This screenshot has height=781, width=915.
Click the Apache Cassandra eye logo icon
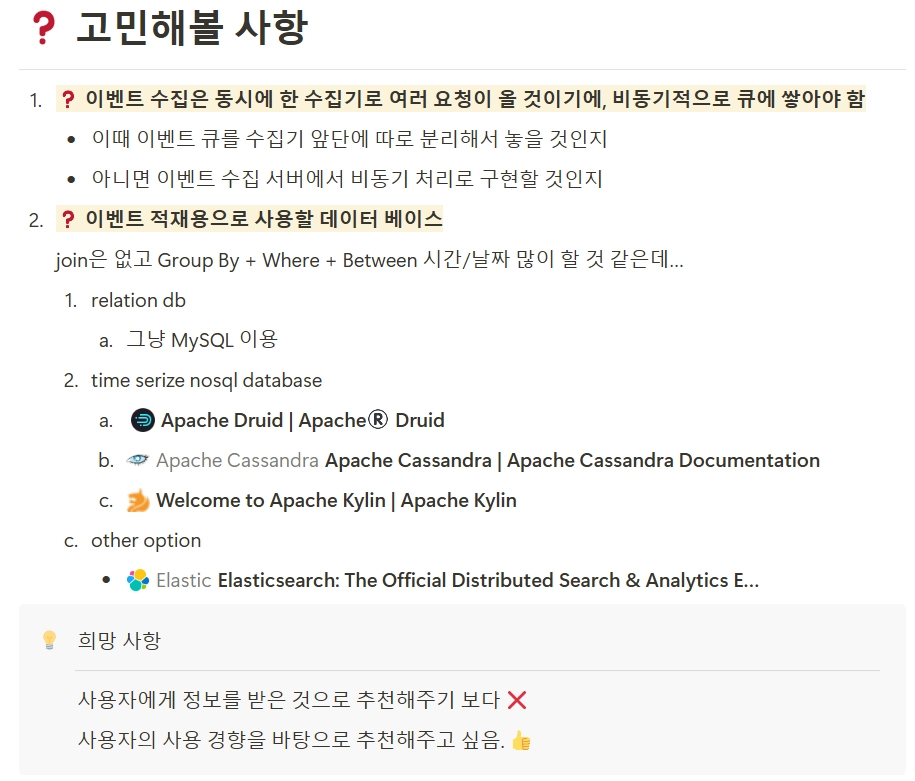138,460
